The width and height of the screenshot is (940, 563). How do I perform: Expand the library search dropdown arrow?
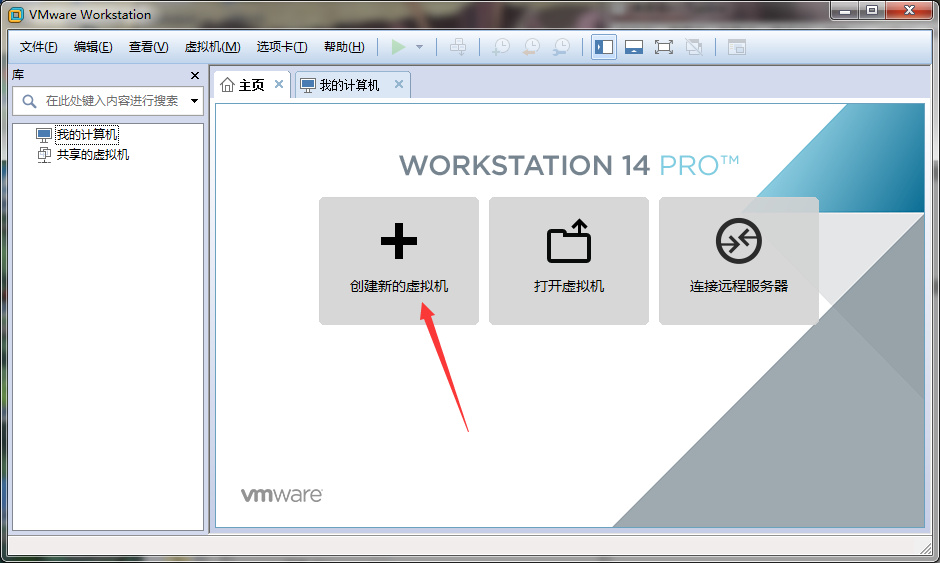[x=194, y=101]
